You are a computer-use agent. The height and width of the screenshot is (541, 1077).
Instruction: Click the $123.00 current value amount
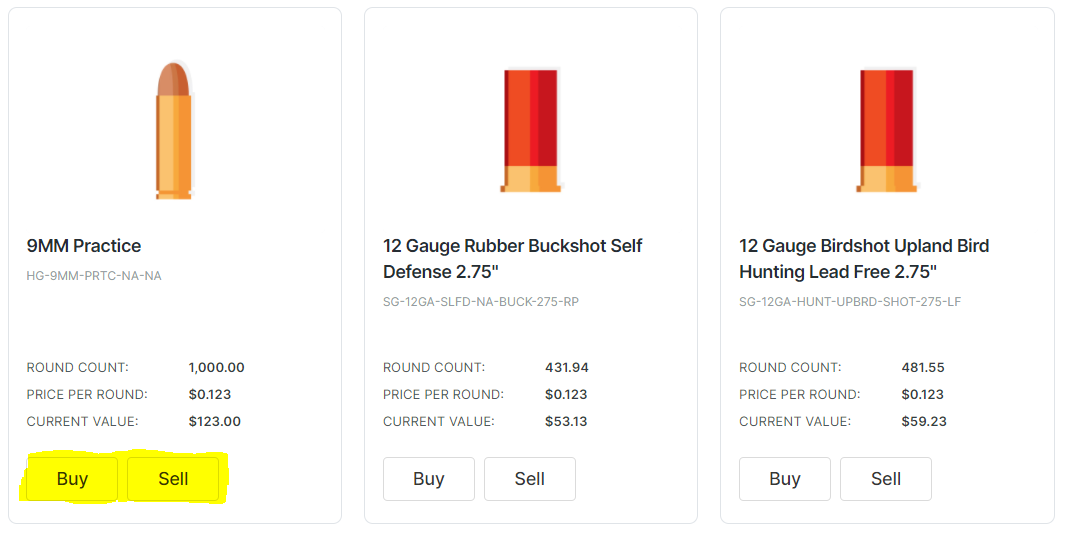point(214,422)
